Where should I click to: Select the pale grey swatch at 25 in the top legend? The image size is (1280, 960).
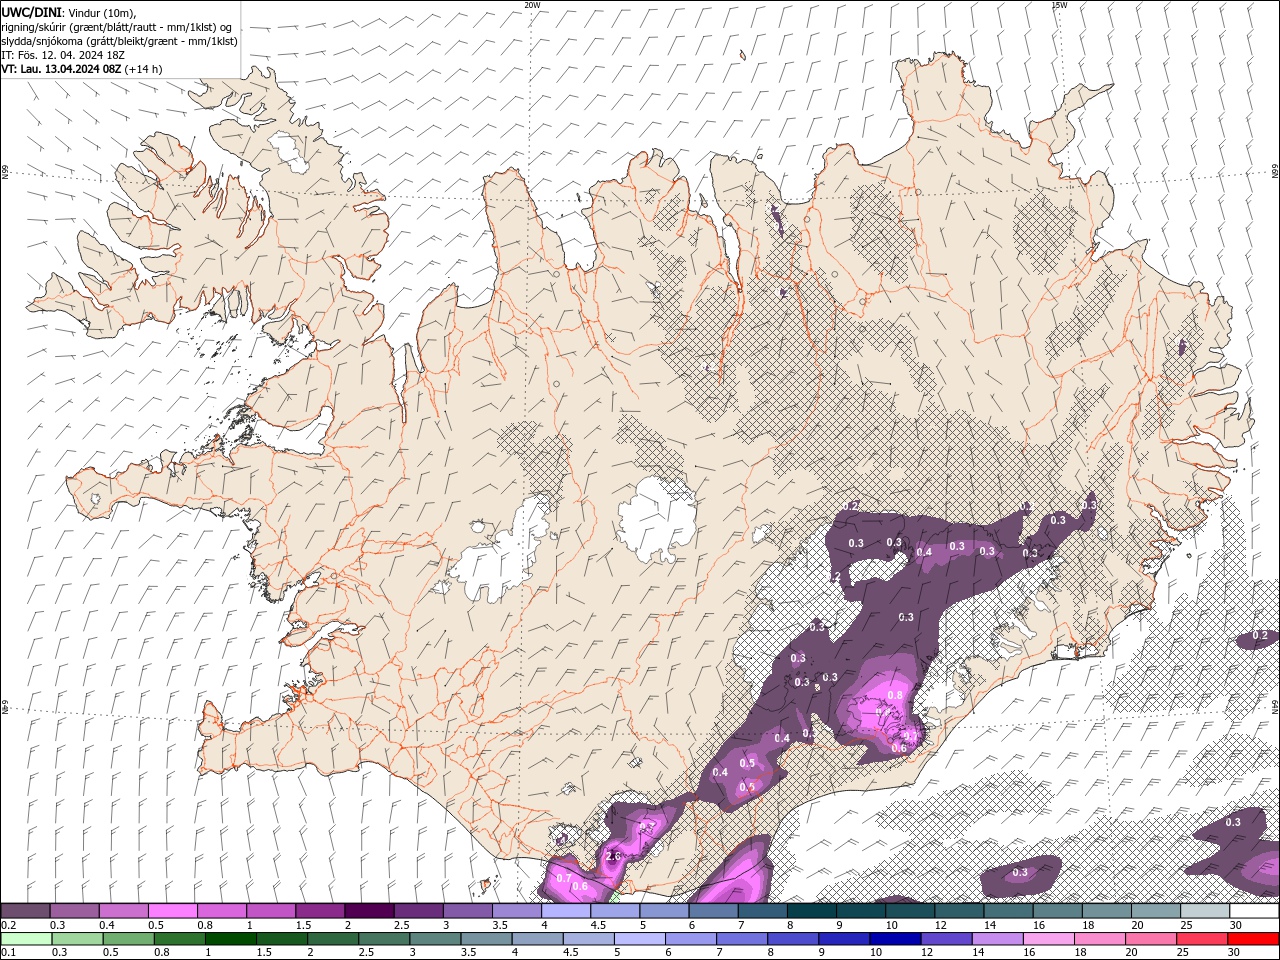pyautogui.click(x=1205, y=911)
